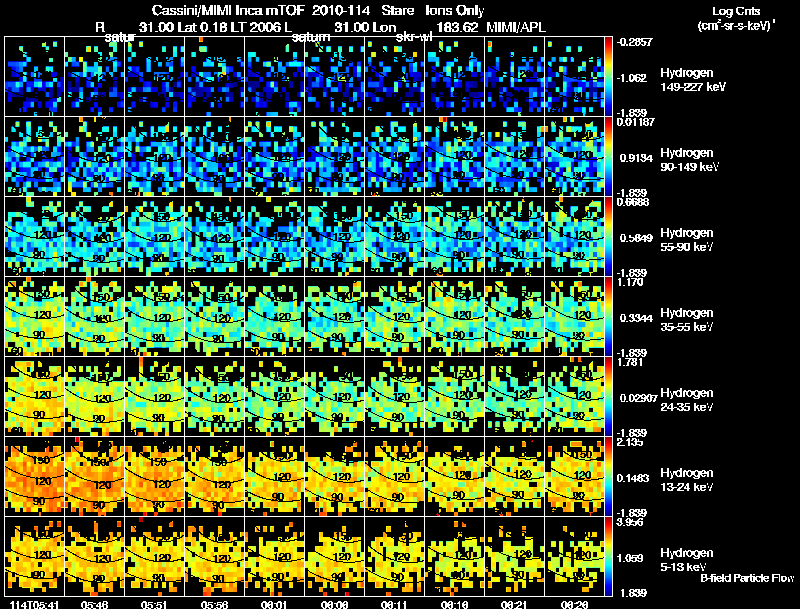The width and height of the screenshot is (800, 609).
Task: Select the colorbar value 0.01187
Action: 635,122
